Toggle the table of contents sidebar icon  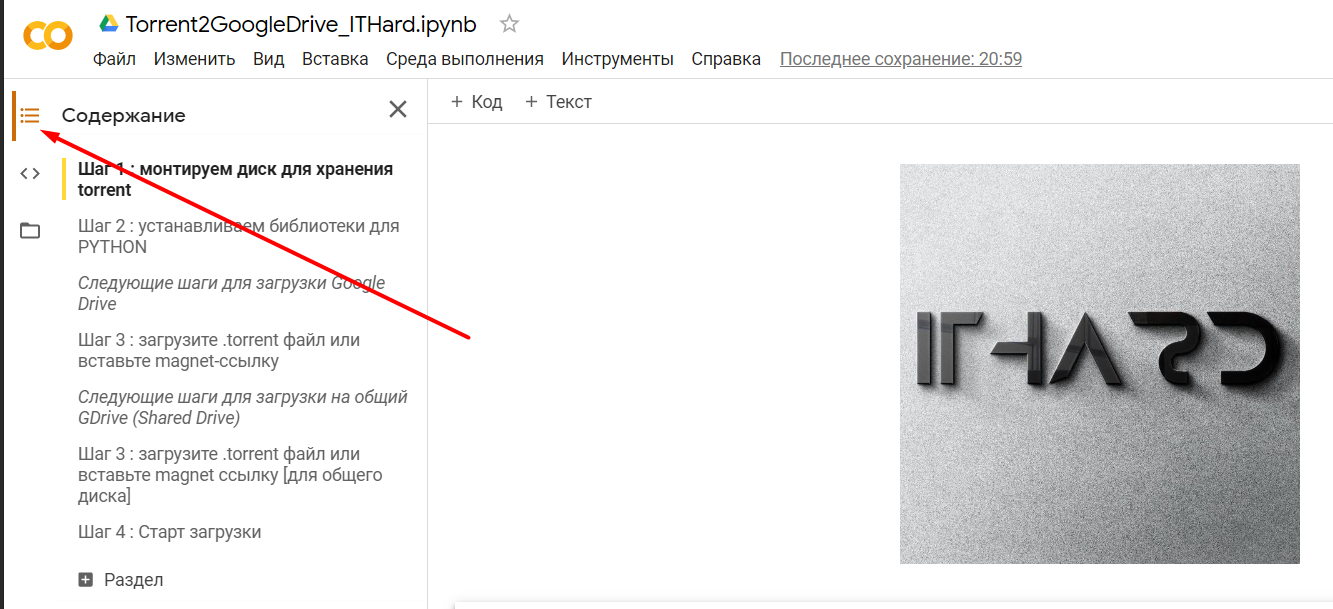pos(30,115)
